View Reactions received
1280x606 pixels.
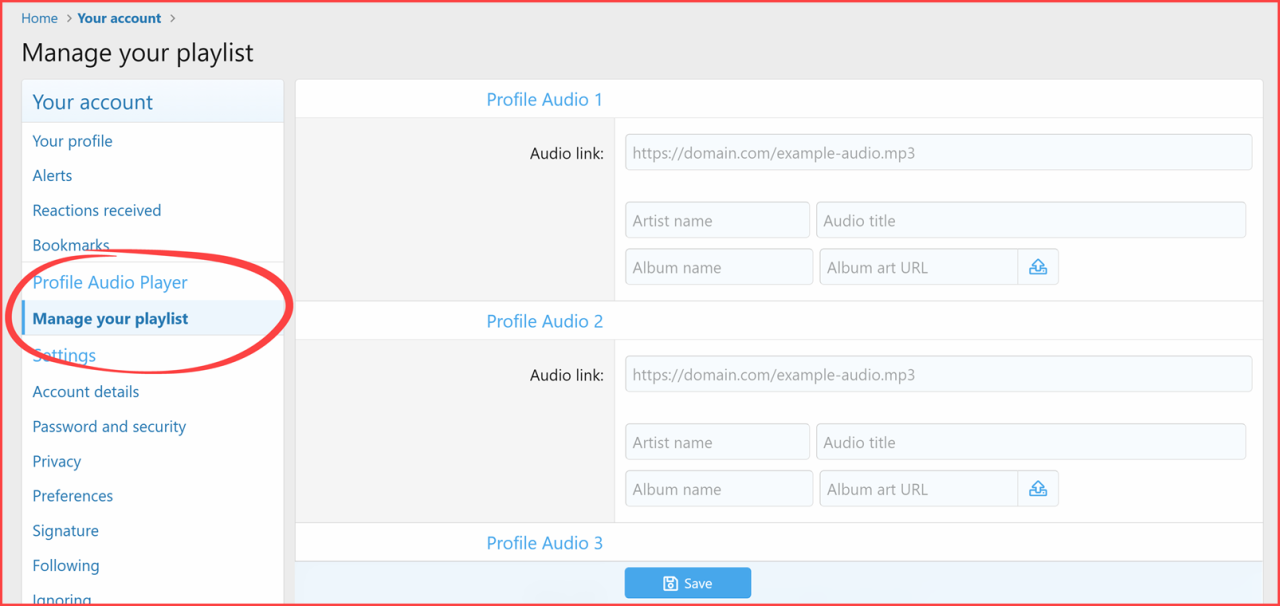tap(96, 210)
